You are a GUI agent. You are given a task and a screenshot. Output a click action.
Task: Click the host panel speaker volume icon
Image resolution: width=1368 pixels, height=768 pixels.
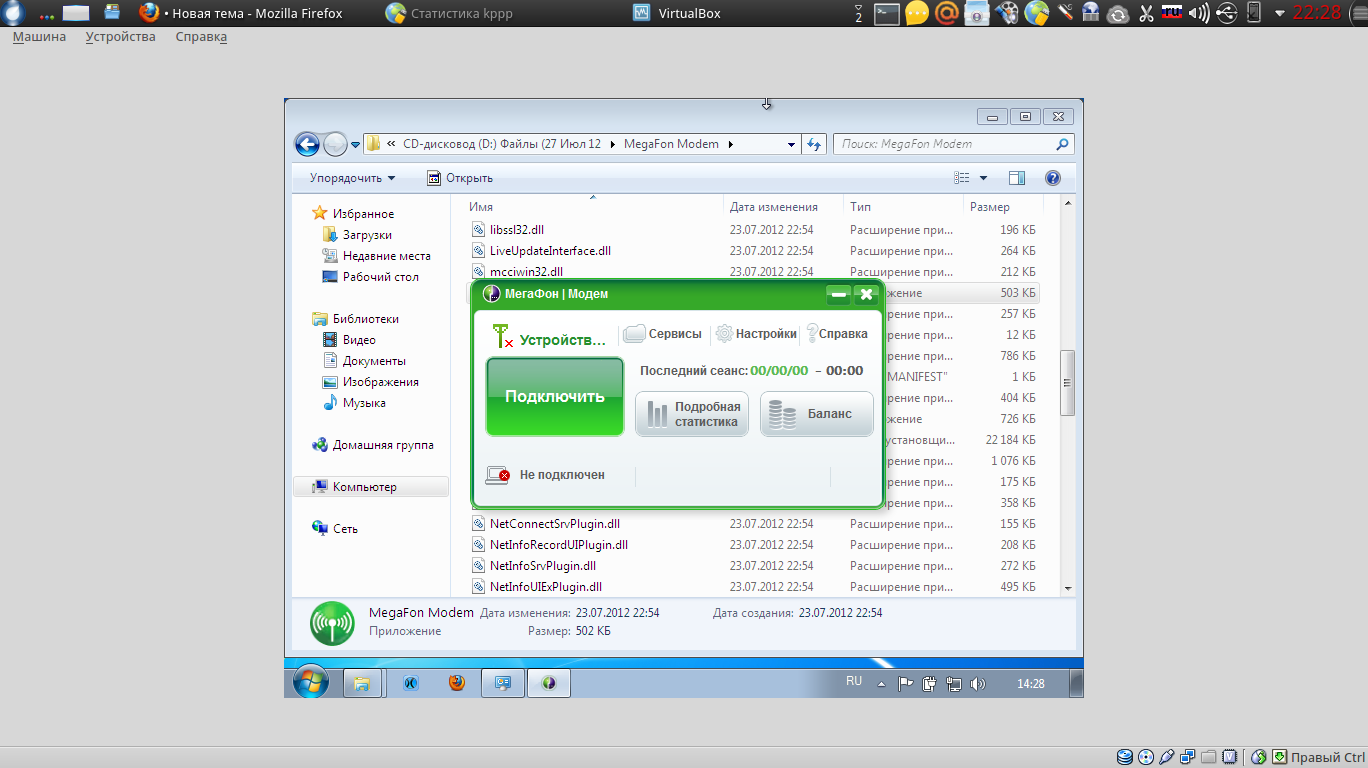[x=1199, y=14]
